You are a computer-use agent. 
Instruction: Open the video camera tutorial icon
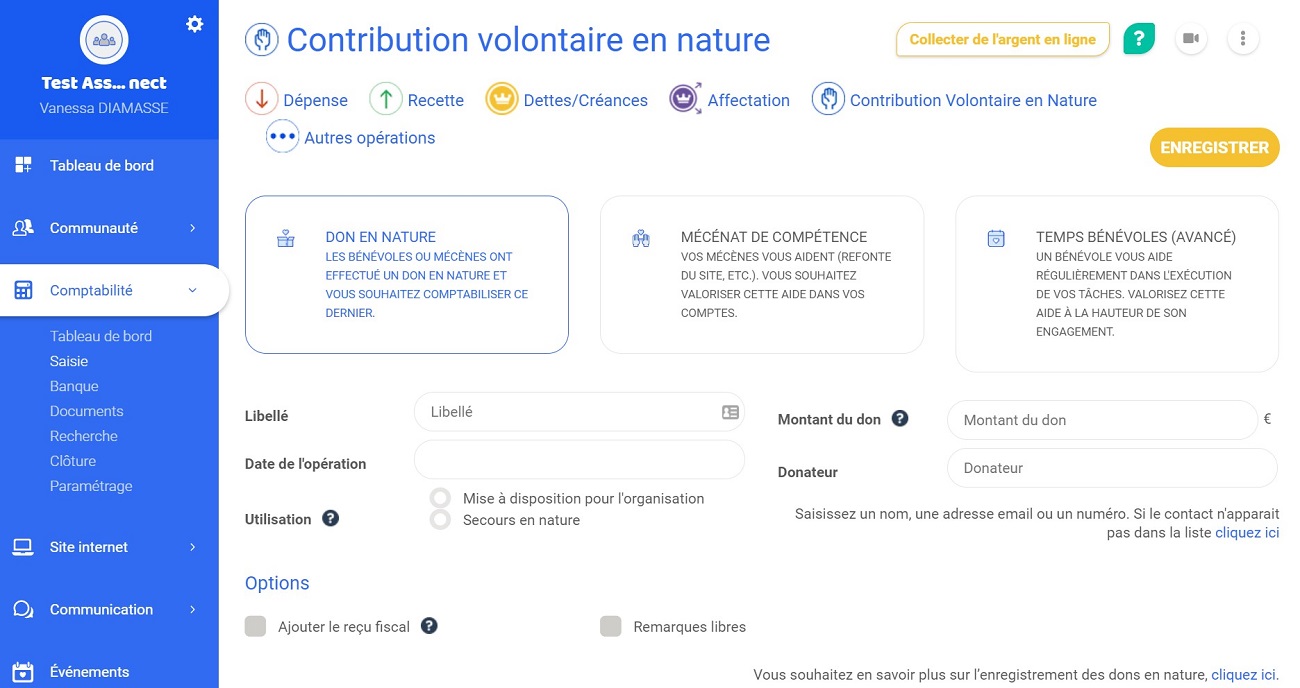point(1190,39)
